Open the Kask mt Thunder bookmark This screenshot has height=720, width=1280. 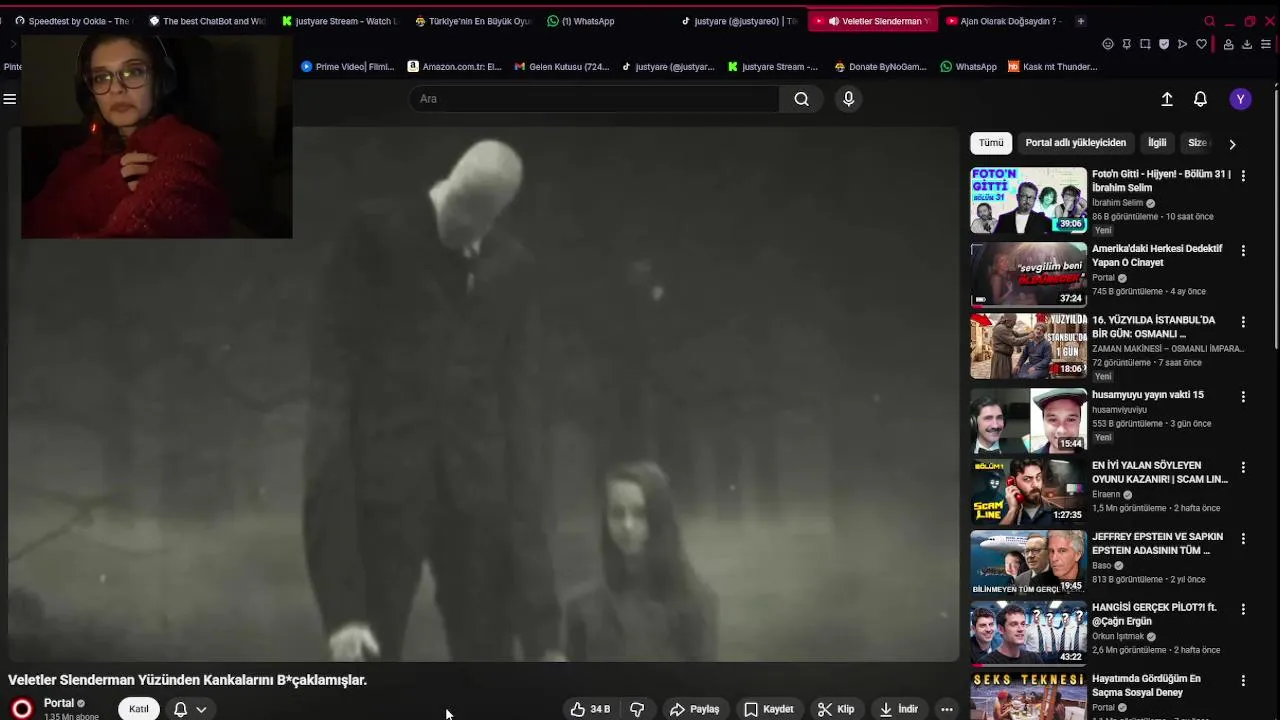coord(1053,67)
